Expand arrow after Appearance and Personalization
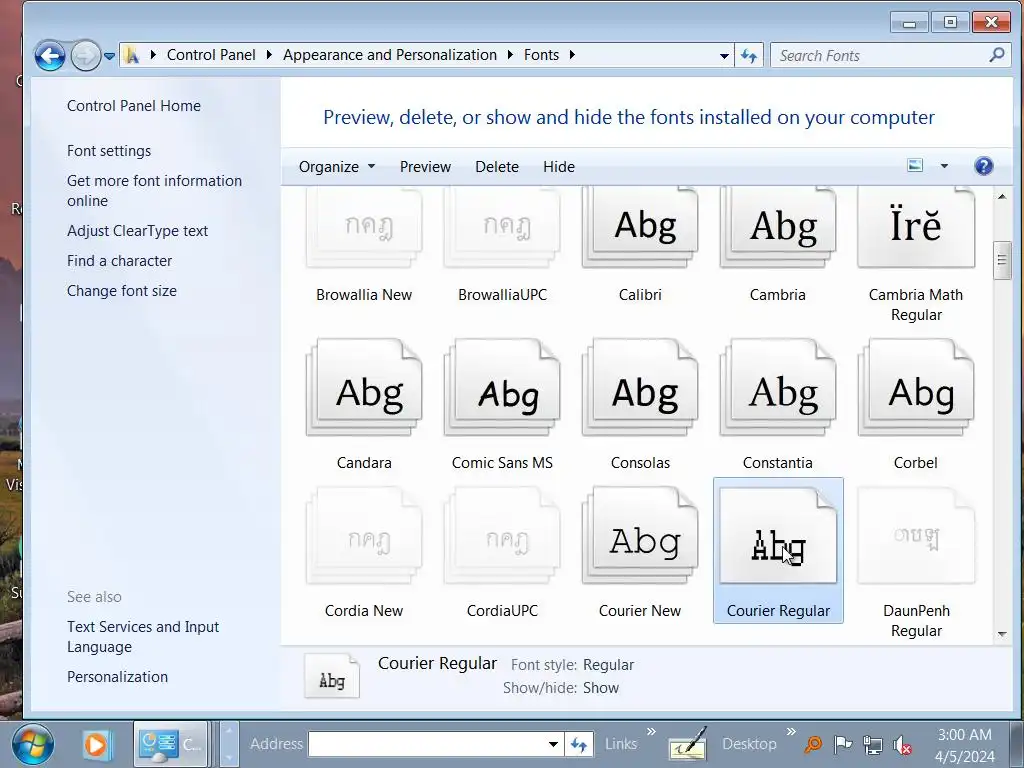The image size is (1024, 768). coord(510,55)
